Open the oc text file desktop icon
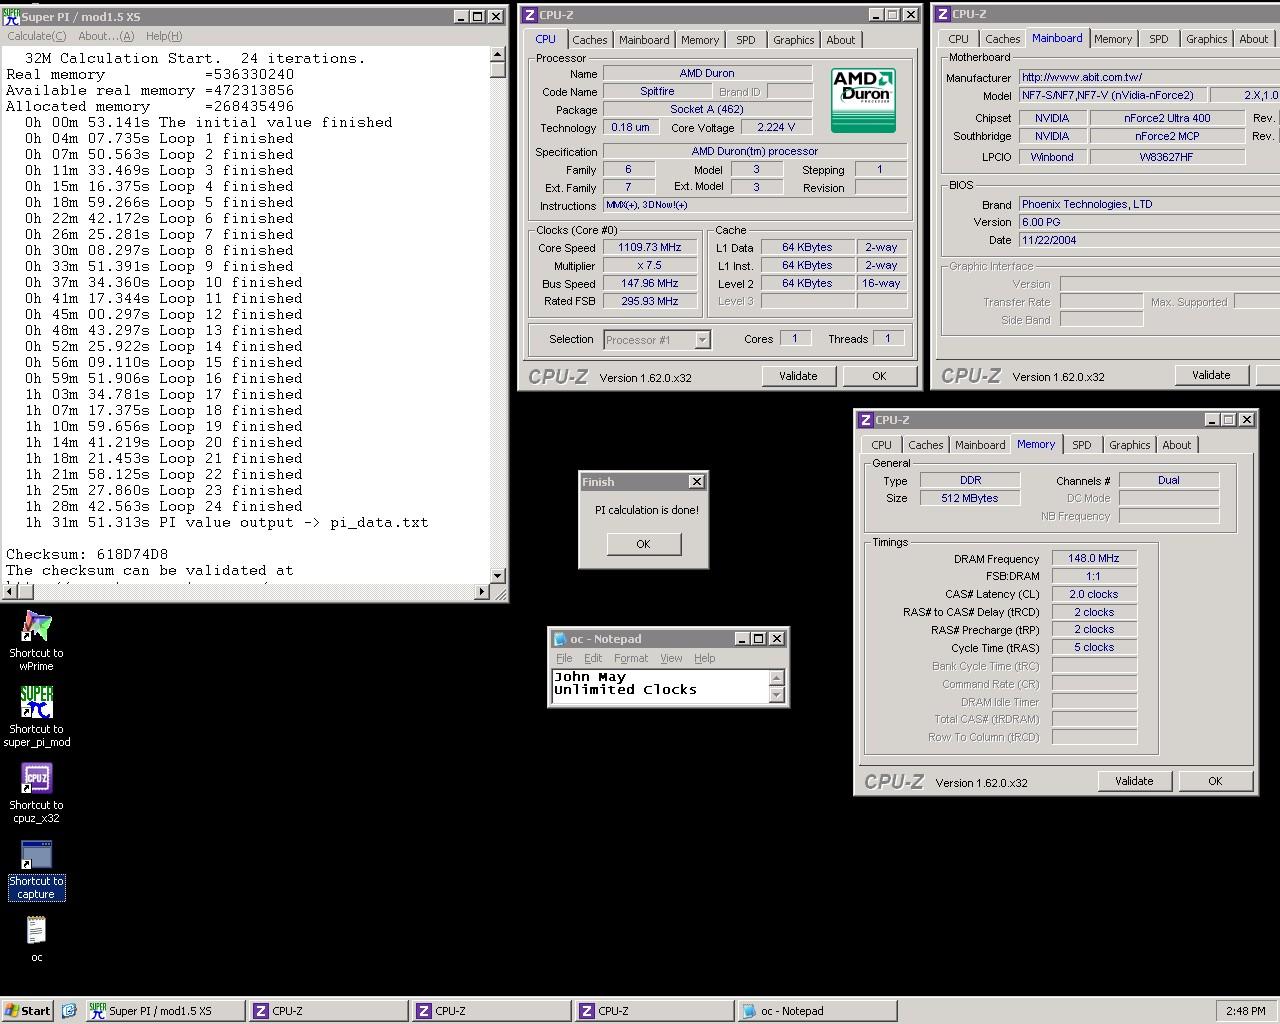Image resolution: width=1280 pixels, height=1024 pixels. [x=36, y=939]
